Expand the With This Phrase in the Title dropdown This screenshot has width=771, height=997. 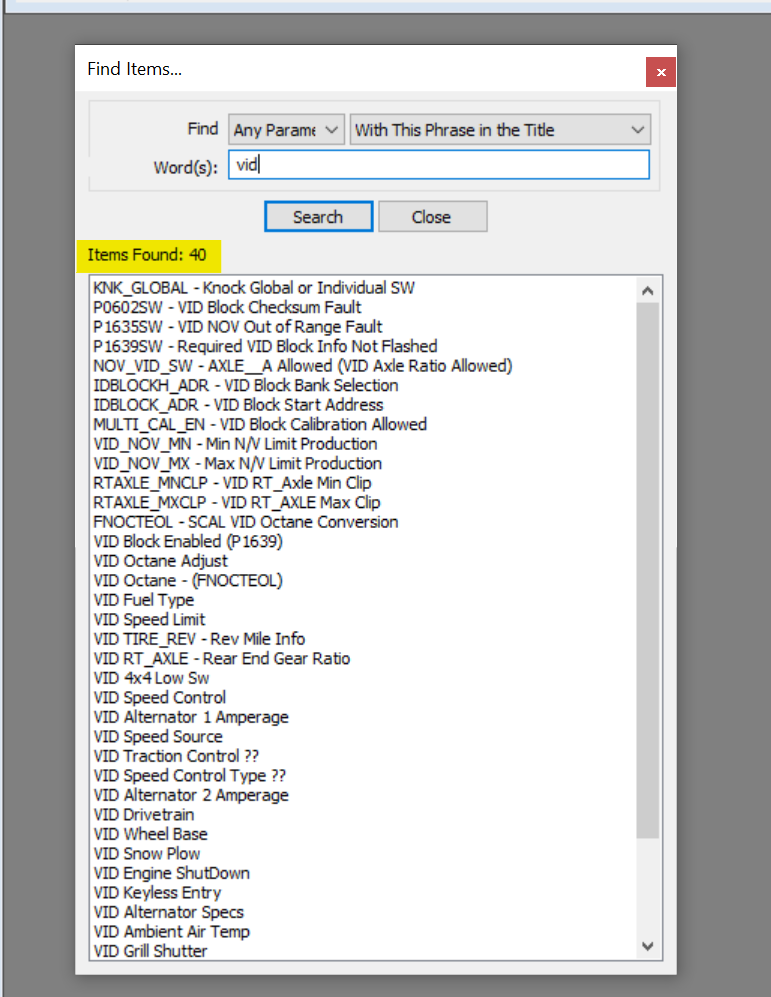pyautogui.click(x=499, y=130)
